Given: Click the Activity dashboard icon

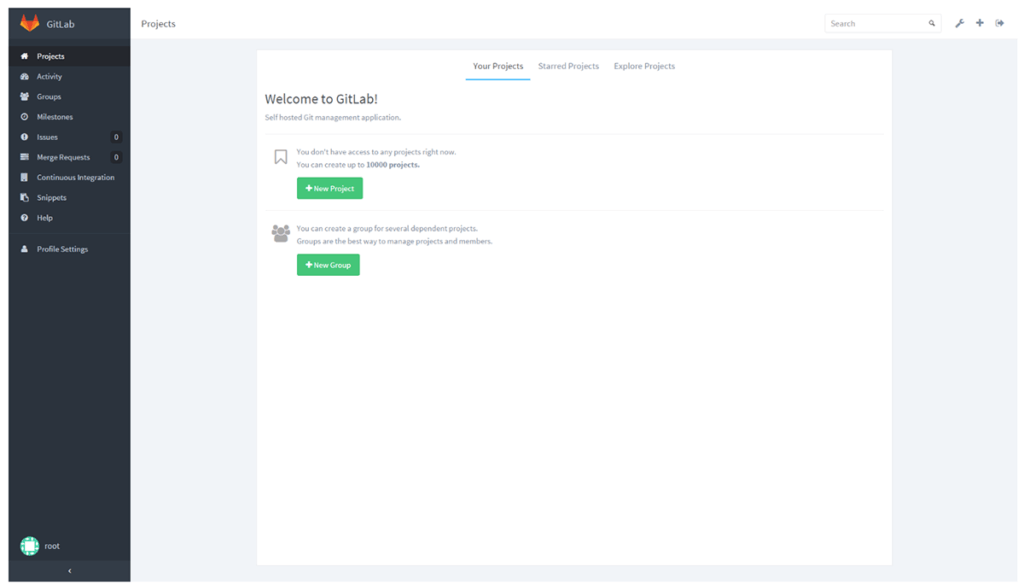Looking at the screenshot, I should tap(24, 76).
